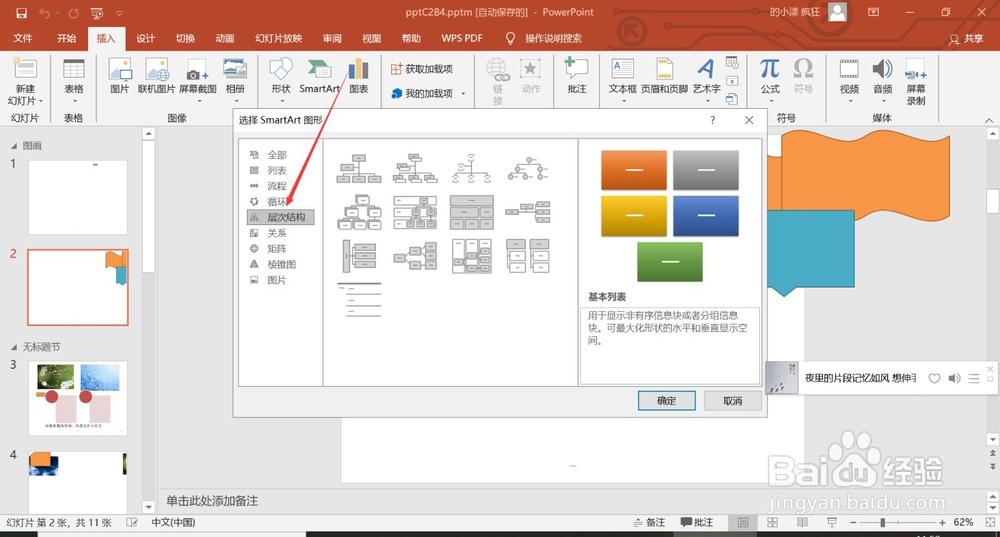Click notes area 单击此处添加备注

click(x=212, y=501)
